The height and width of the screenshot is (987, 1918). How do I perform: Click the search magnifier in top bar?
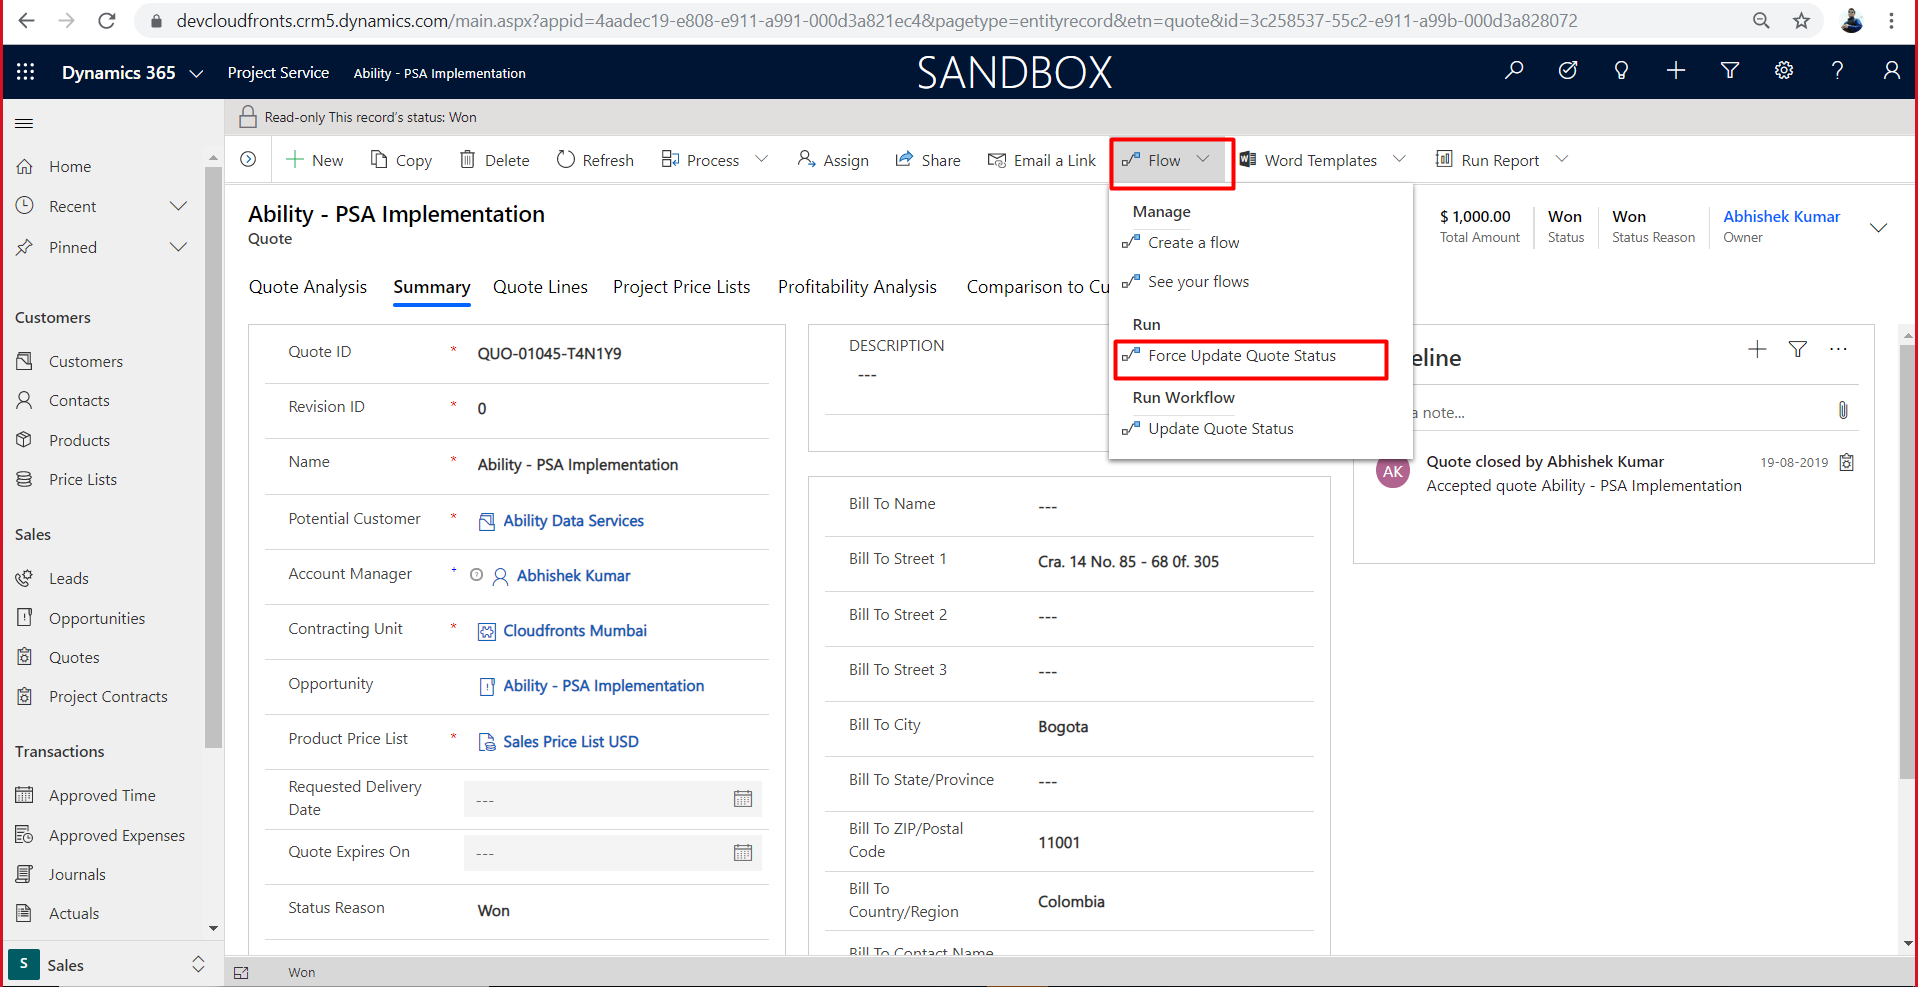tap(1514, 70)
